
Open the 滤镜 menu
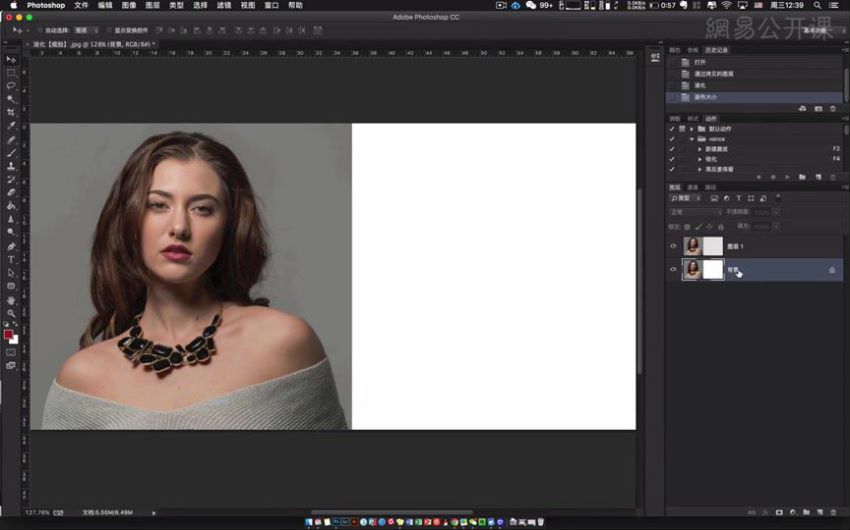pos(224,5)
